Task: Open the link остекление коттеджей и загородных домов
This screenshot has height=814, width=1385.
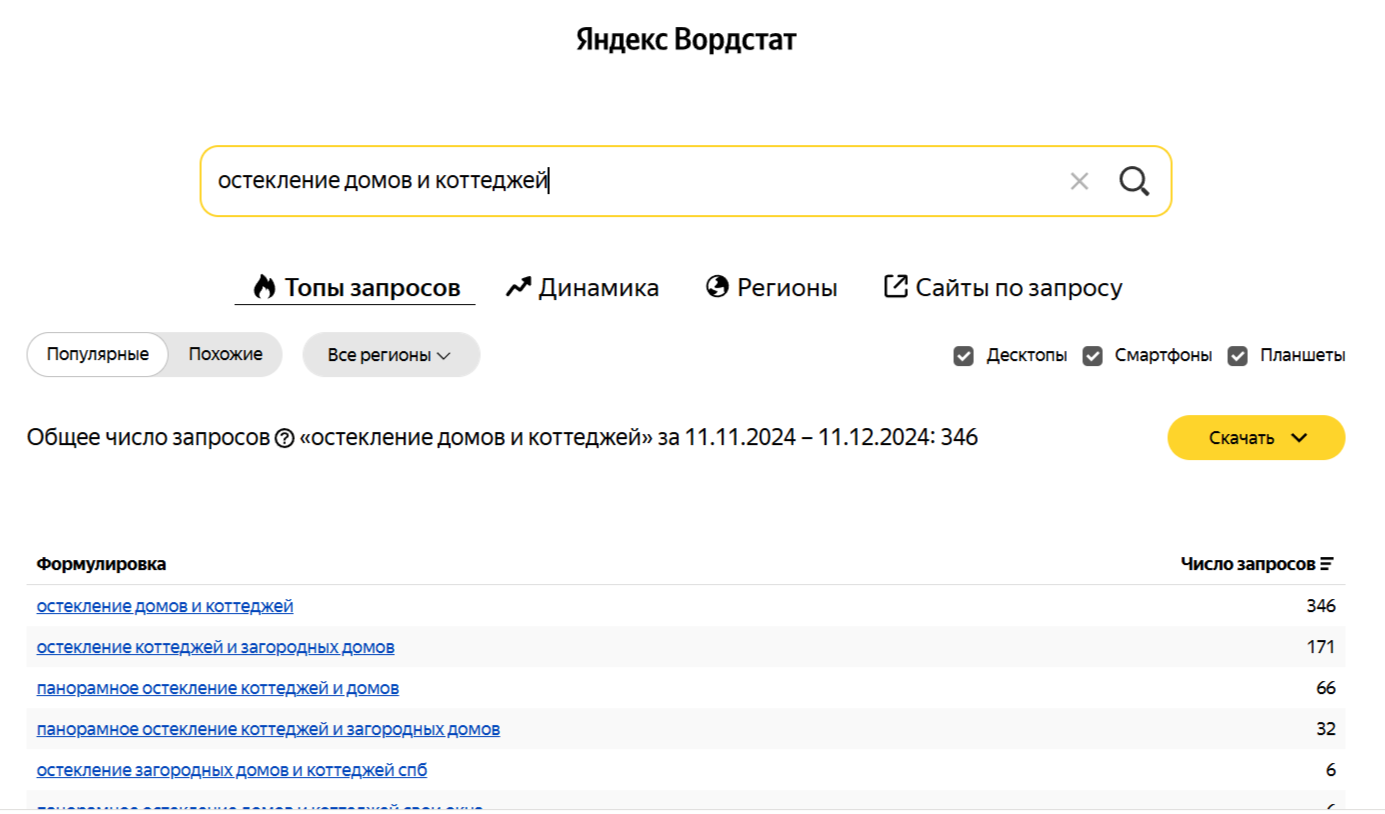Action: (x=216, y=647)
